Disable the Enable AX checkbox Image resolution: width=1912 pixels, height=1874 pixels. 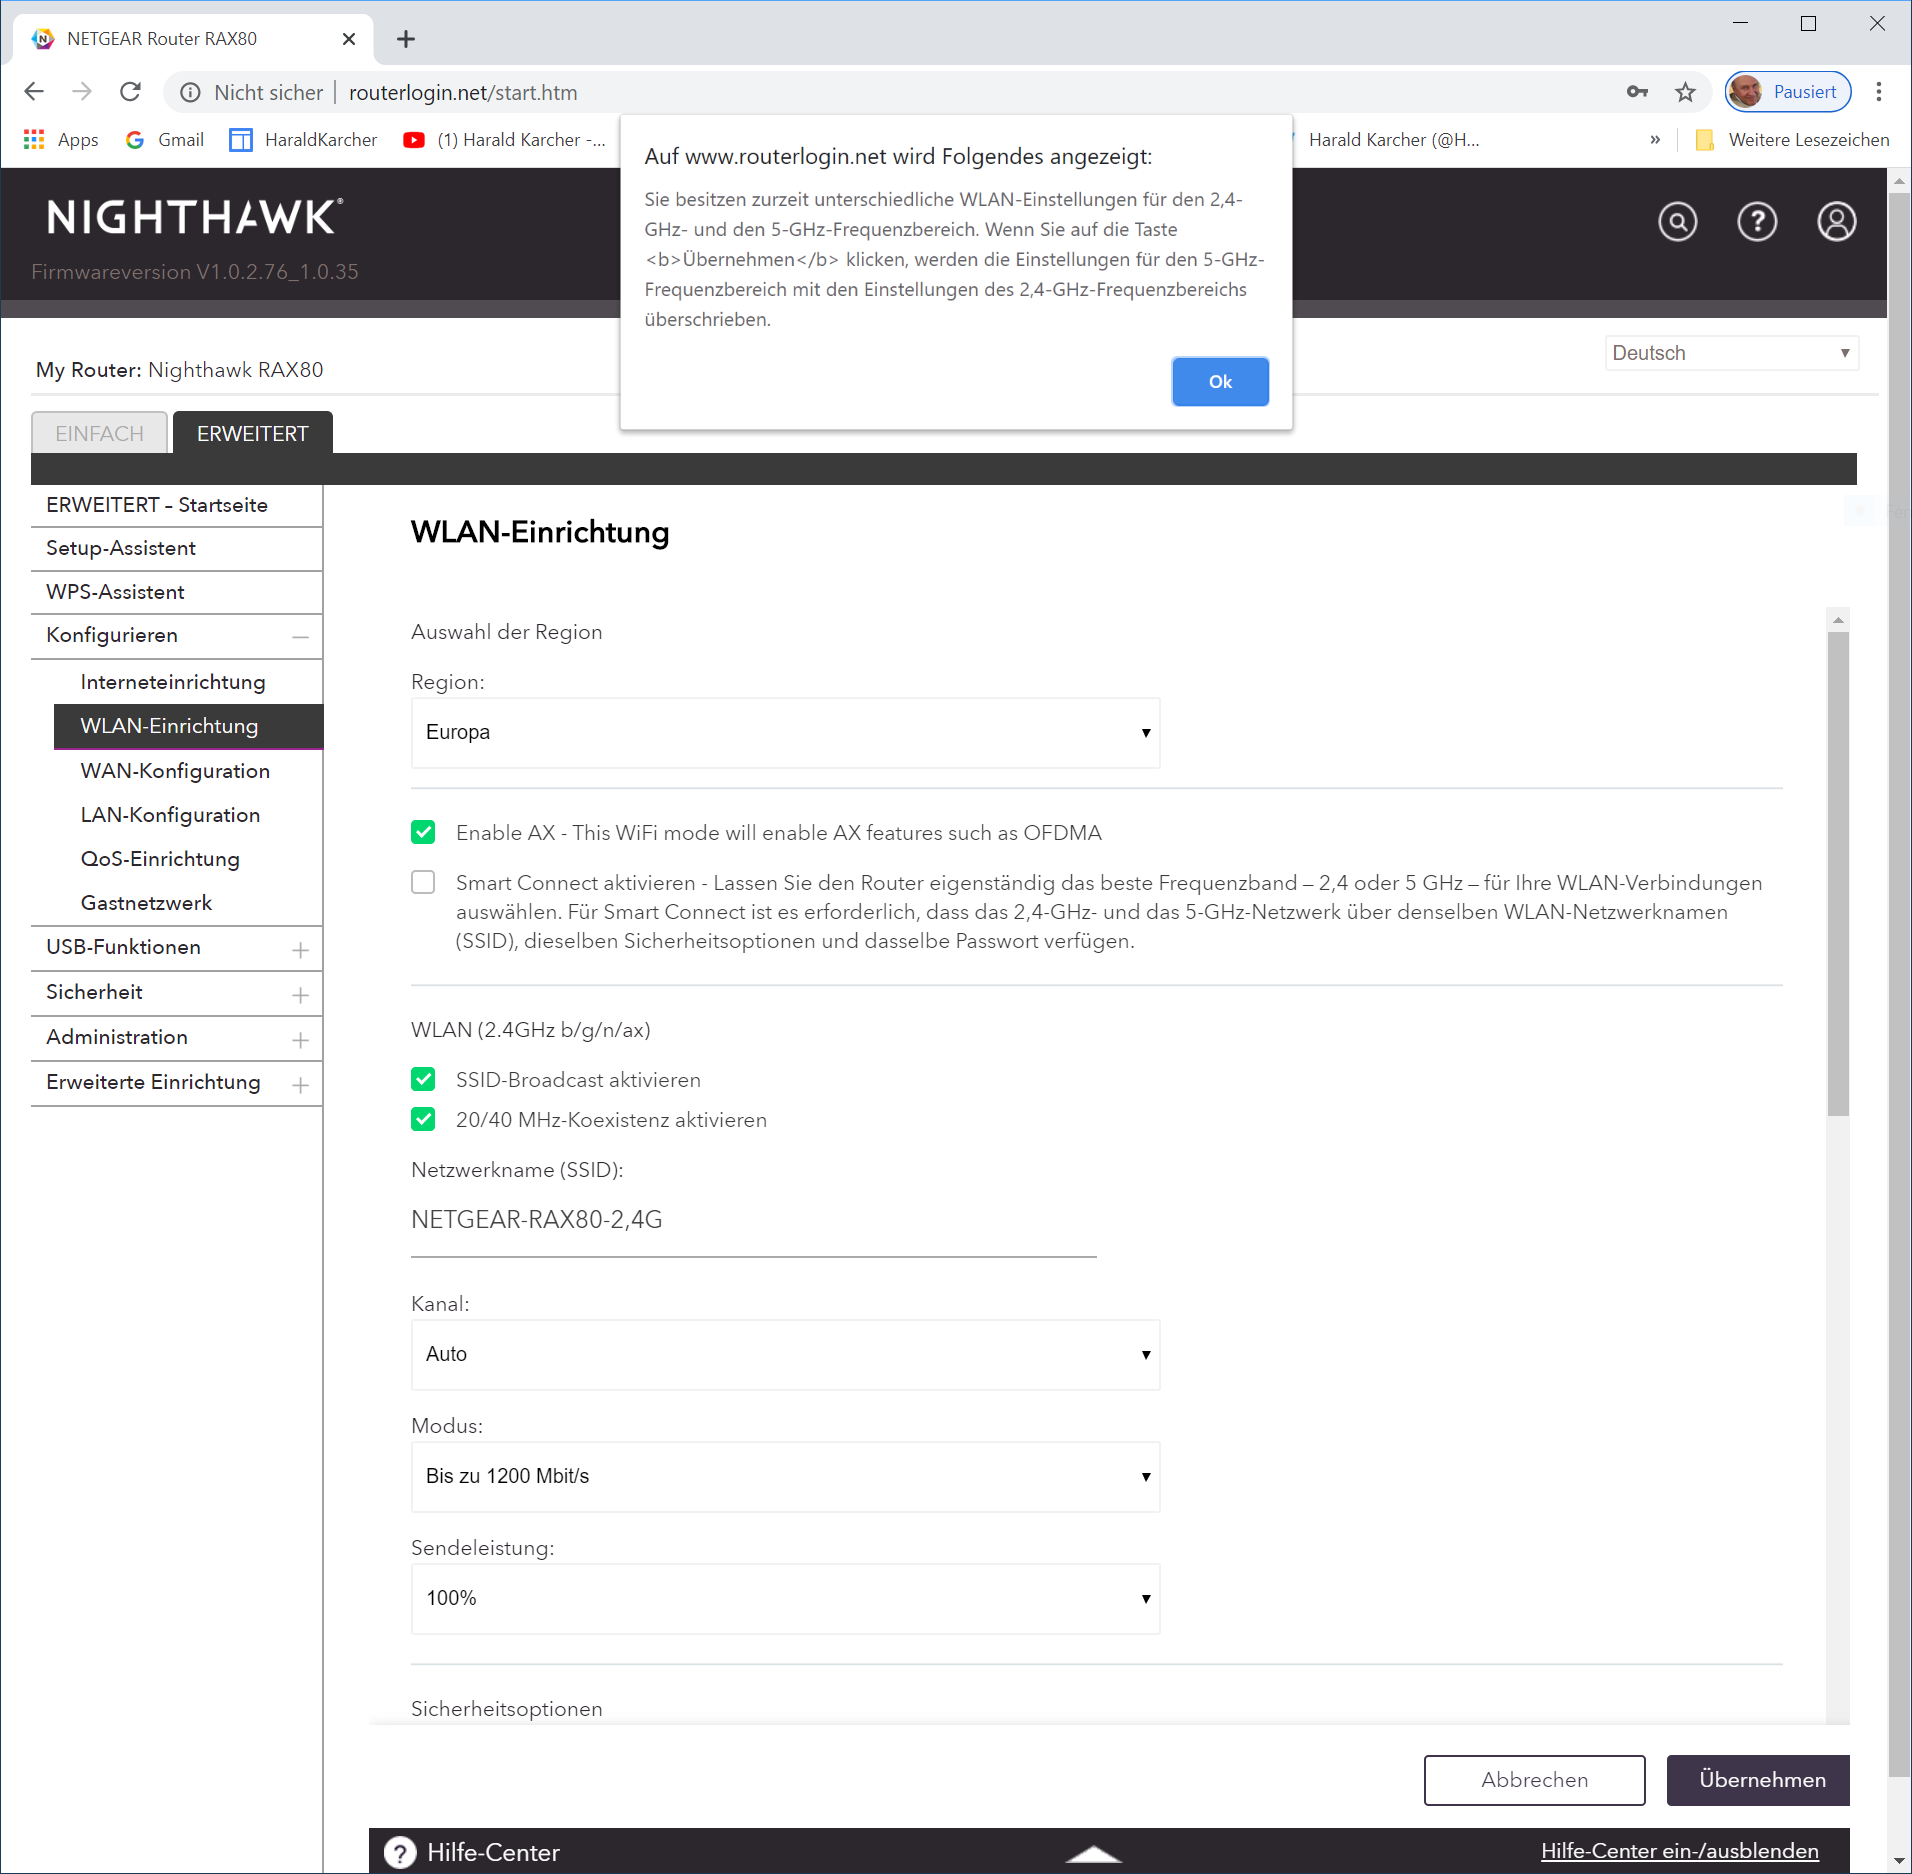tap(423, 832)
